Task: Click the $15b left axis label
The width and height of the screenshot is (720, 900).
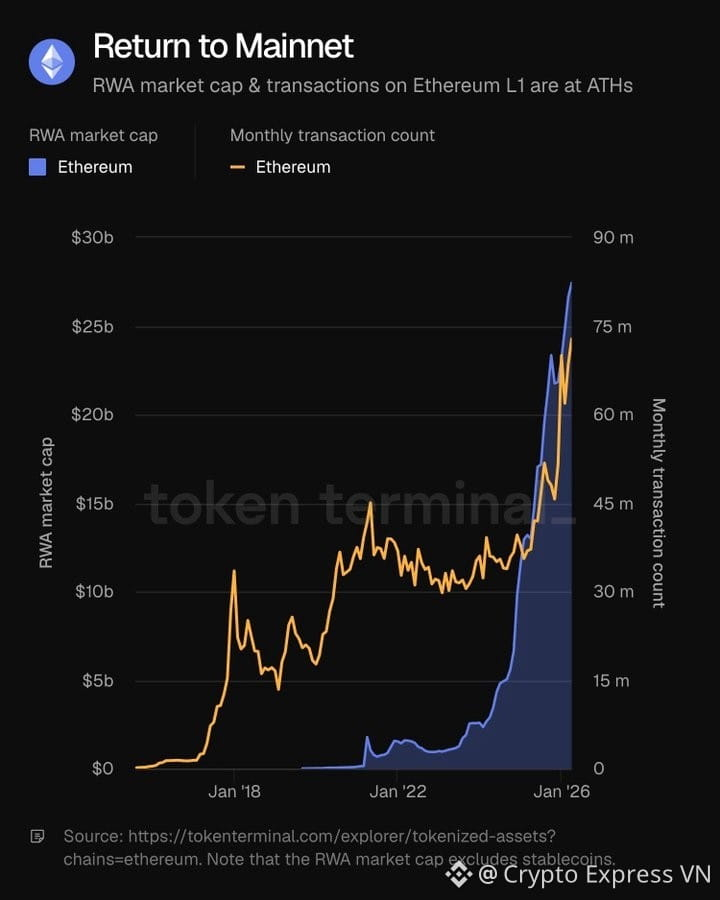Action: pos(95,504)
